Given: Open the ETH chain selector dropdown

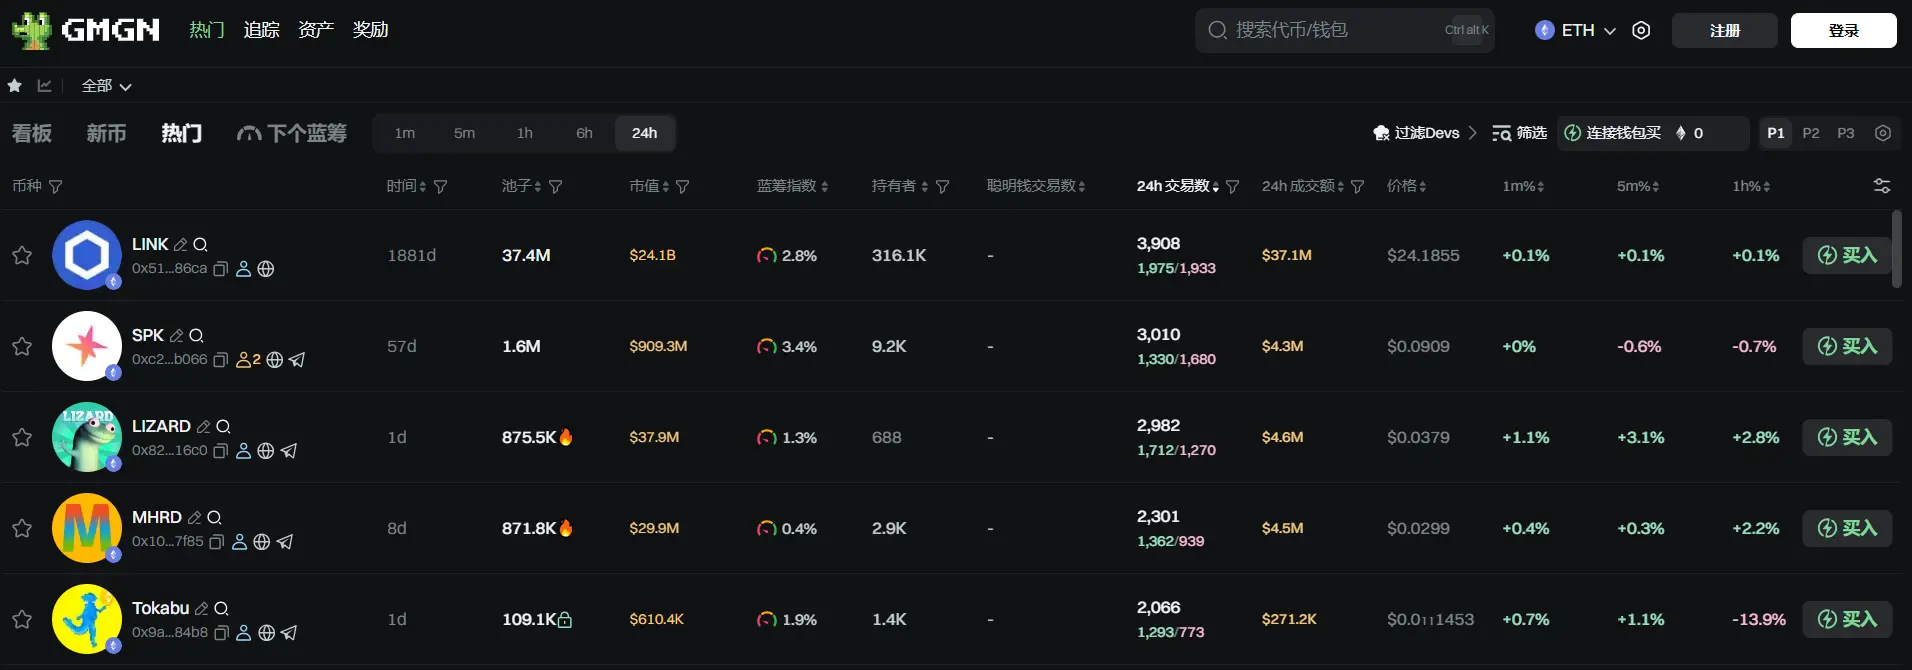Looking at the screenshot, I should point(1576,31).
